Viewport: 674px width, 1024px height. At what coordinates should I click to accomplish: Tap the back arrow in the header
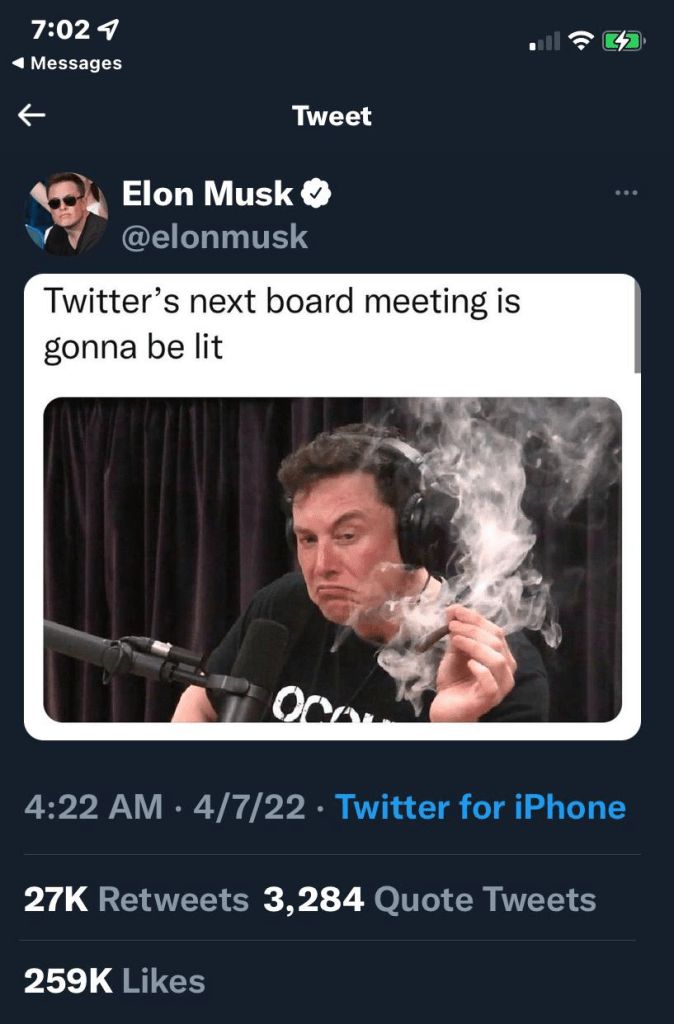tap(32, 116)
